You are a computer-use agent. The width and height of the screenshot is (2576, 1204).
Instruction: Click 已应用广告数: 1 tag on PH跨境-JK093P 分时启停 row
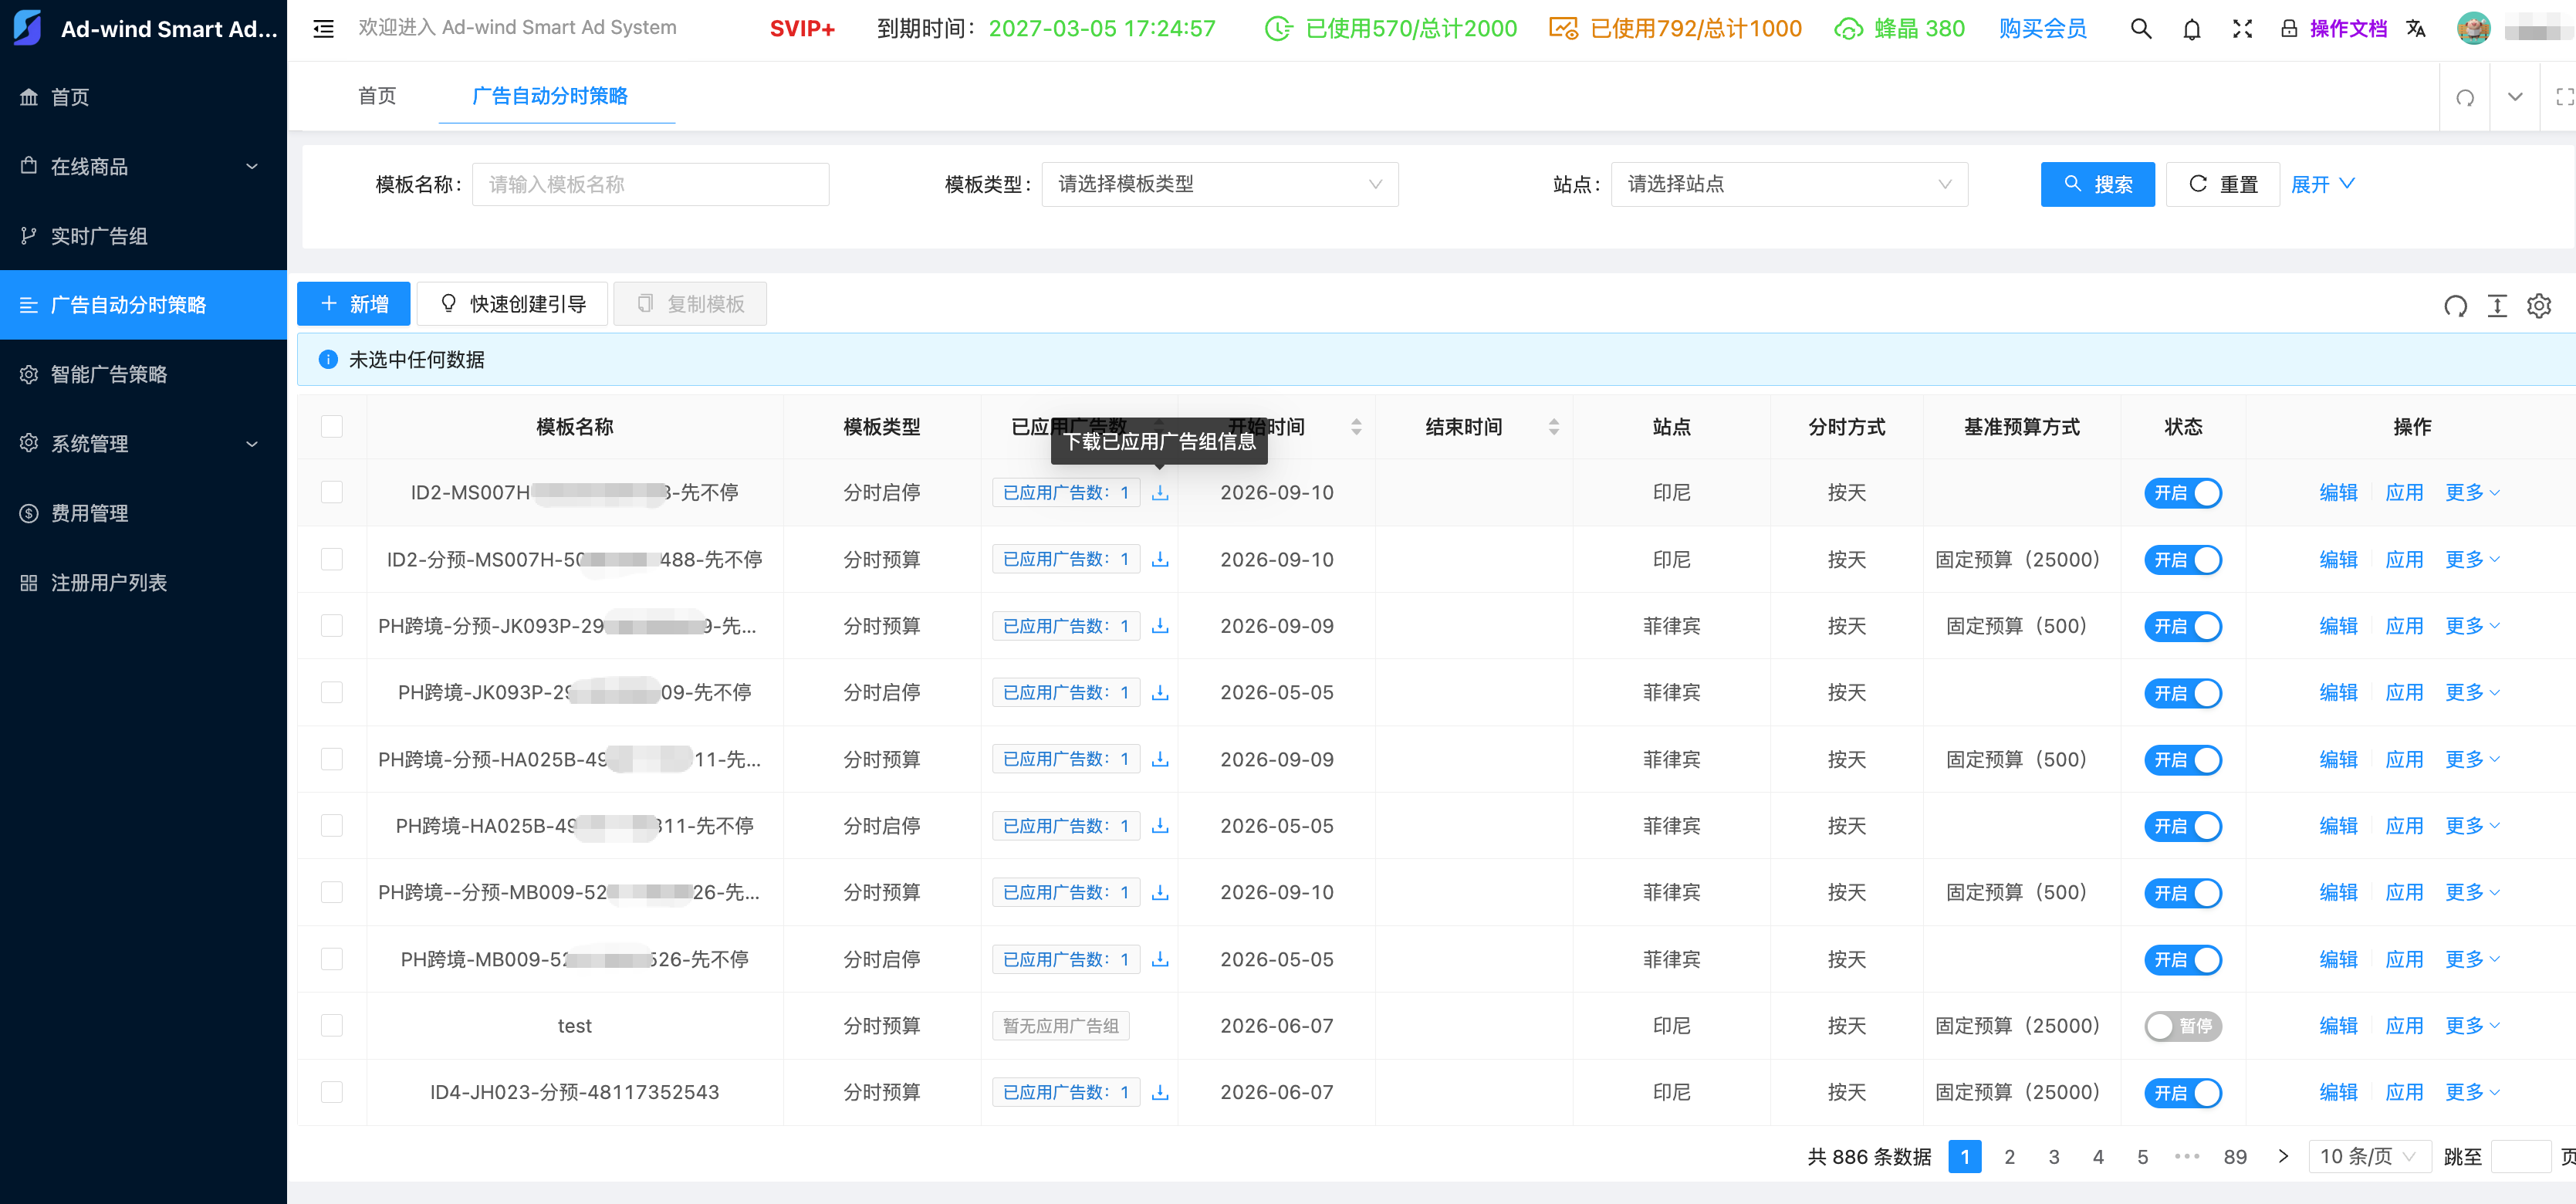point(1065,693)
